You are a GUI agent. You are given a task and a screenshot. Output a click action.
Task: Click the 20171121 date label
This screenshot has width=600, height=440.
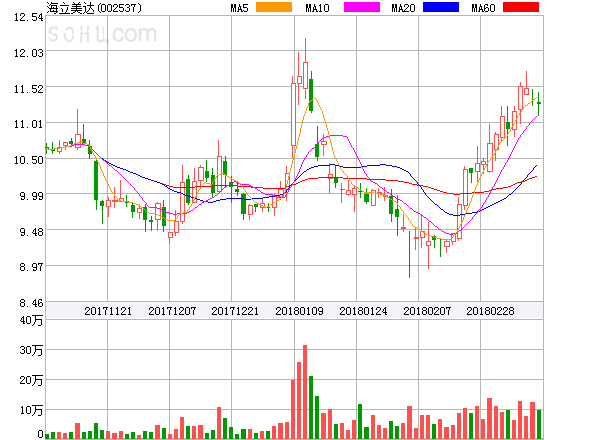click(x=108, y=311)
